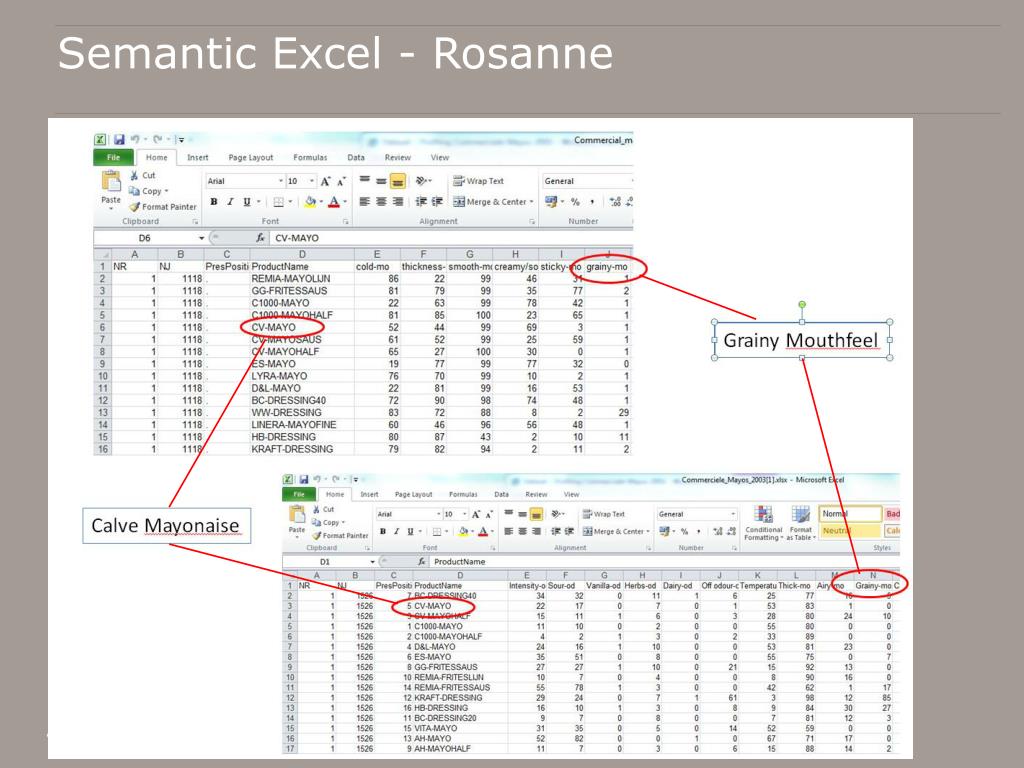
Task: Click Accounting Number Format in upper Excel window
Action: point(551,202)
